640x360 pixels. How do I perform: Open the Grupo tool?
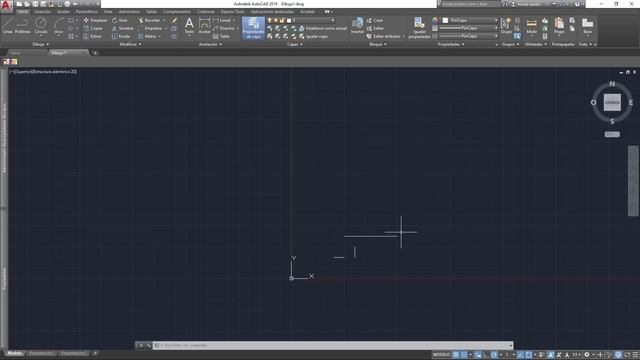tap(506, 26)
